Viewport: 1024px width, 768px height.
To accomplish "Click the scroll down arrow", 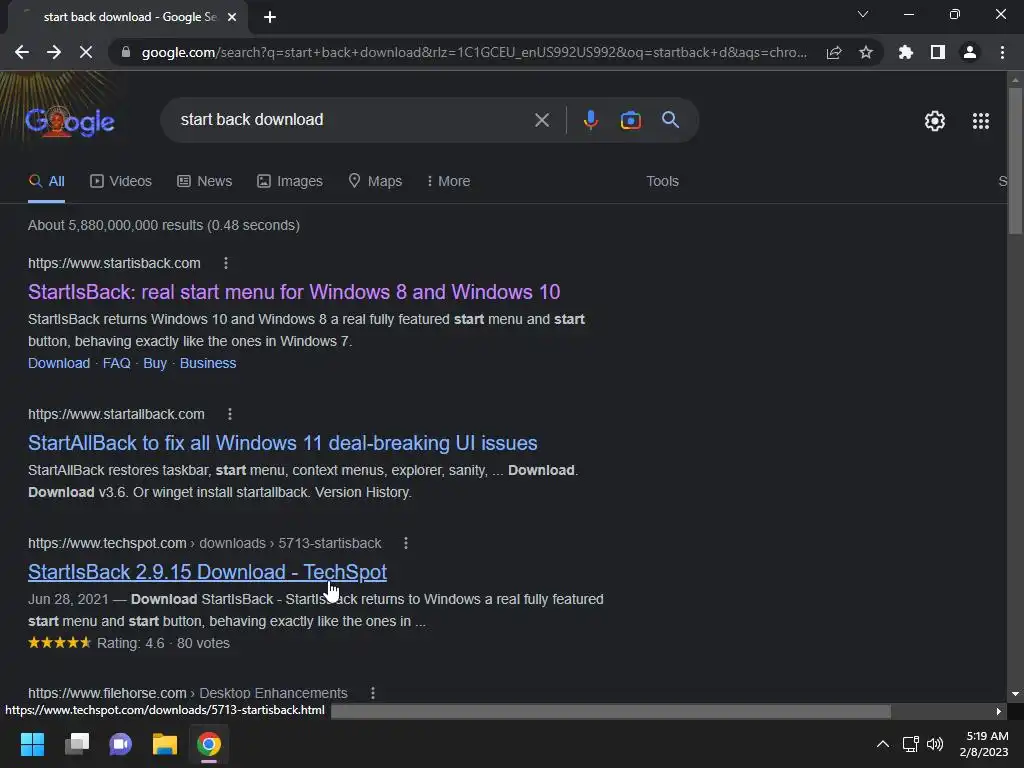I will coord(1015,694).
